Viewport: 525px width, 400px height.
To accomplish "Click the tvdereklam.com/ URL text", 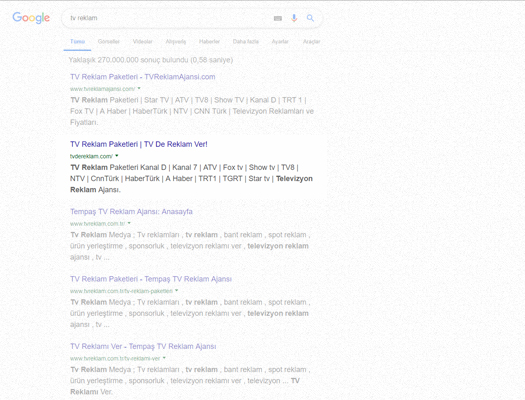I will [x=91, y=156].
